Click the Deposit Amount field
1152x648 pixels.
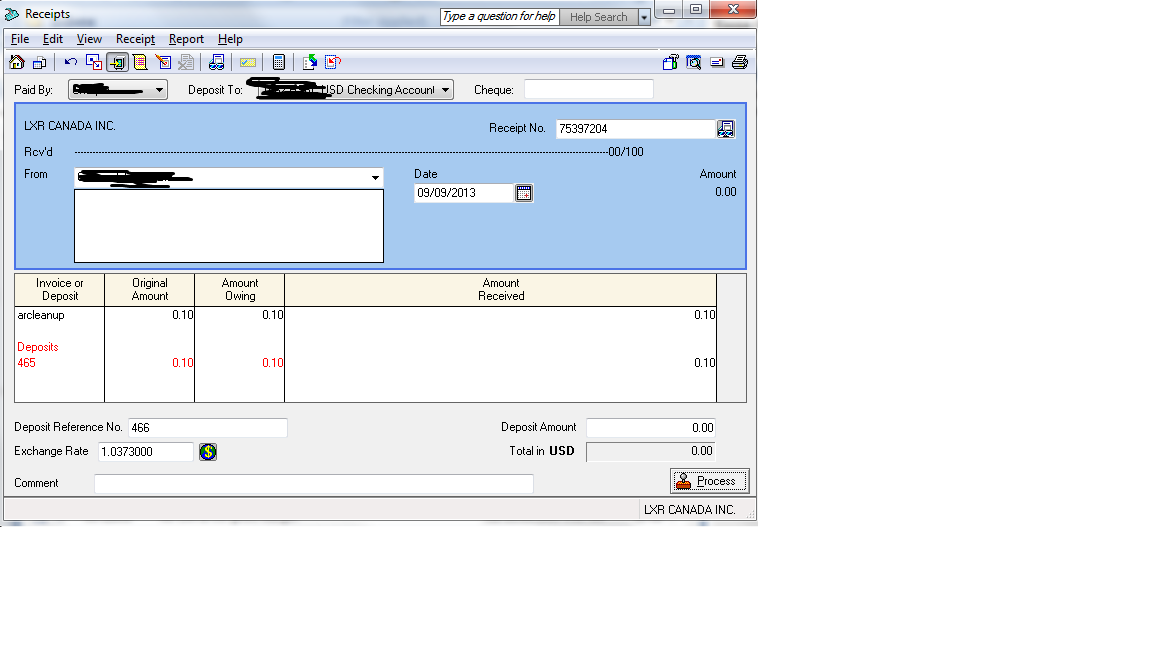coord(651,428)
